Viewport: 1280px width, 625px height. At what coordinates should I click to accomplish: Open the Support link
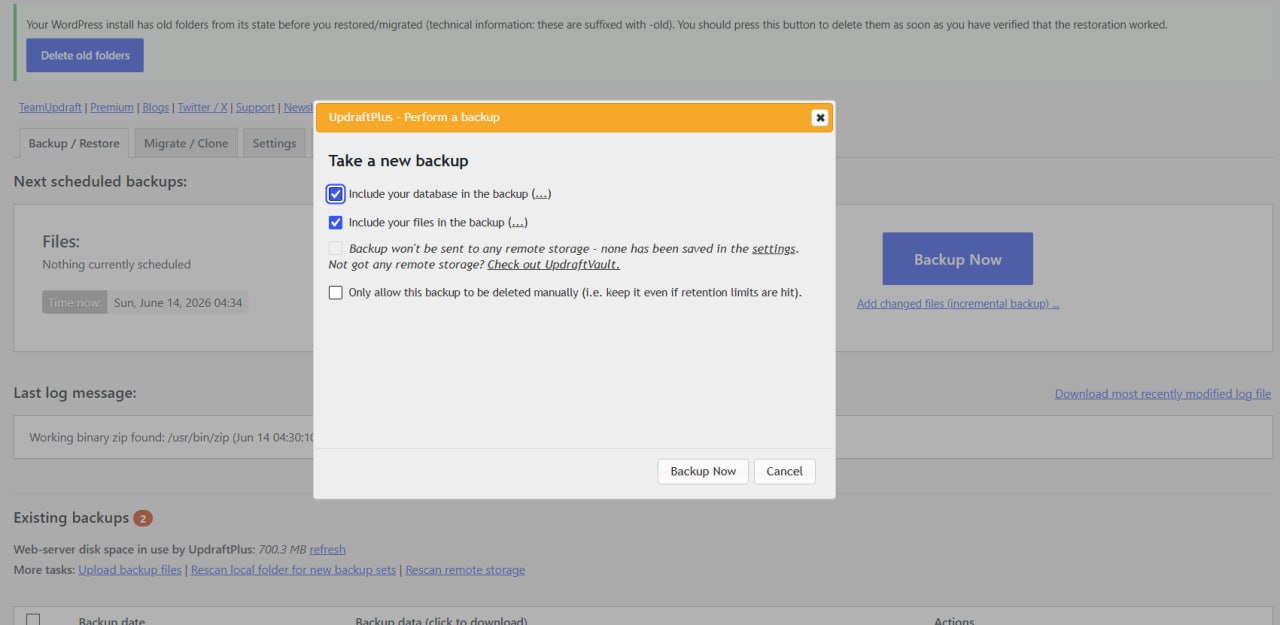(255, 108)
